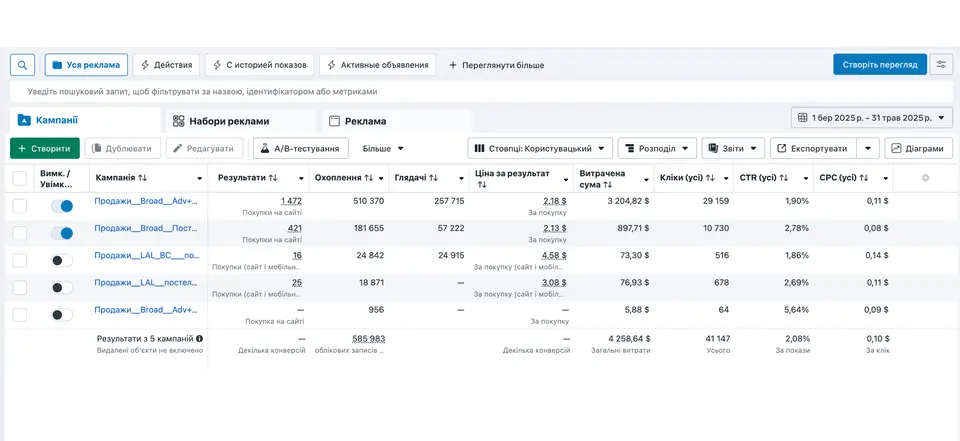Tick checkbox for campaign with 1 472 results

20,206
